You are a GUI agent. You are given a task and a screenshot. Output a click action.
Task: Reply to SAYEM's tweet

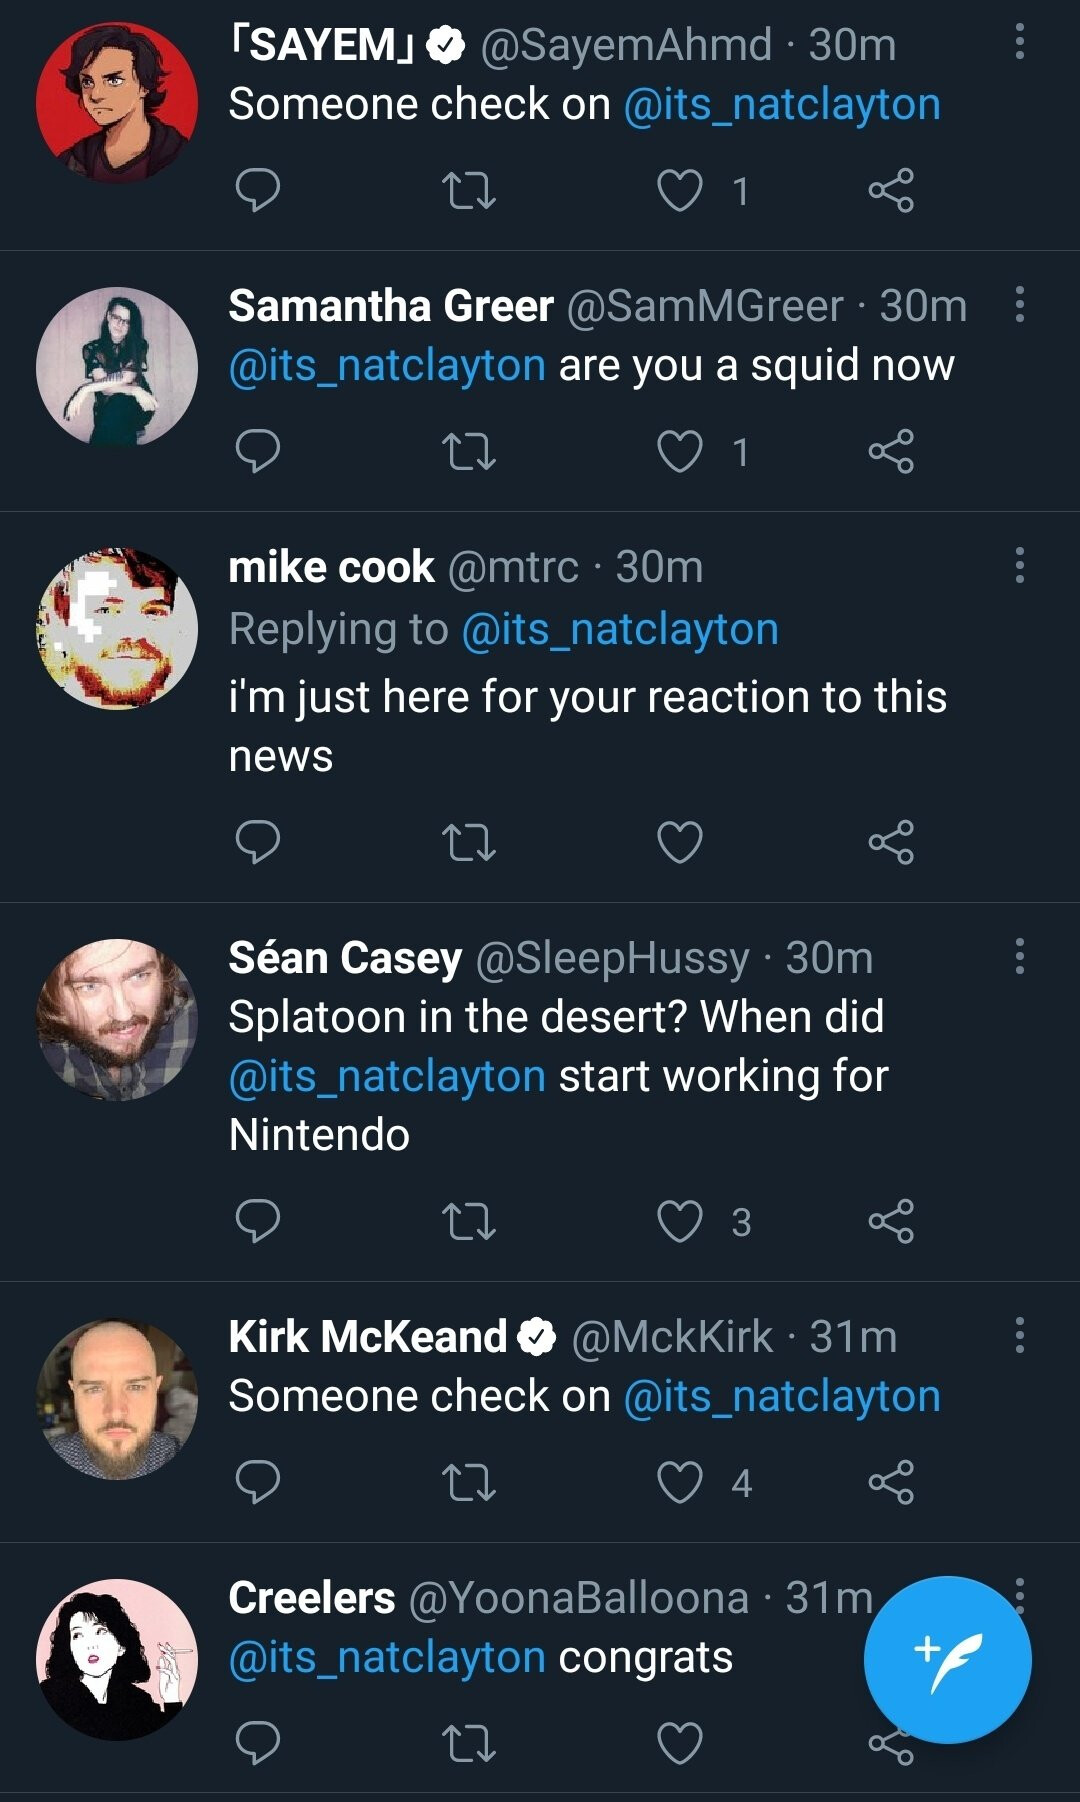(257, 190)
